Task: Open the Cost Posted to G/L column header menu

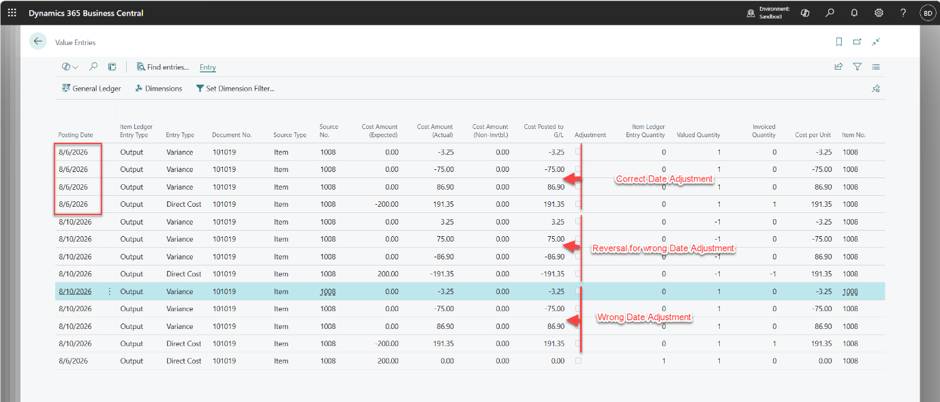Action: click(544, 131)
